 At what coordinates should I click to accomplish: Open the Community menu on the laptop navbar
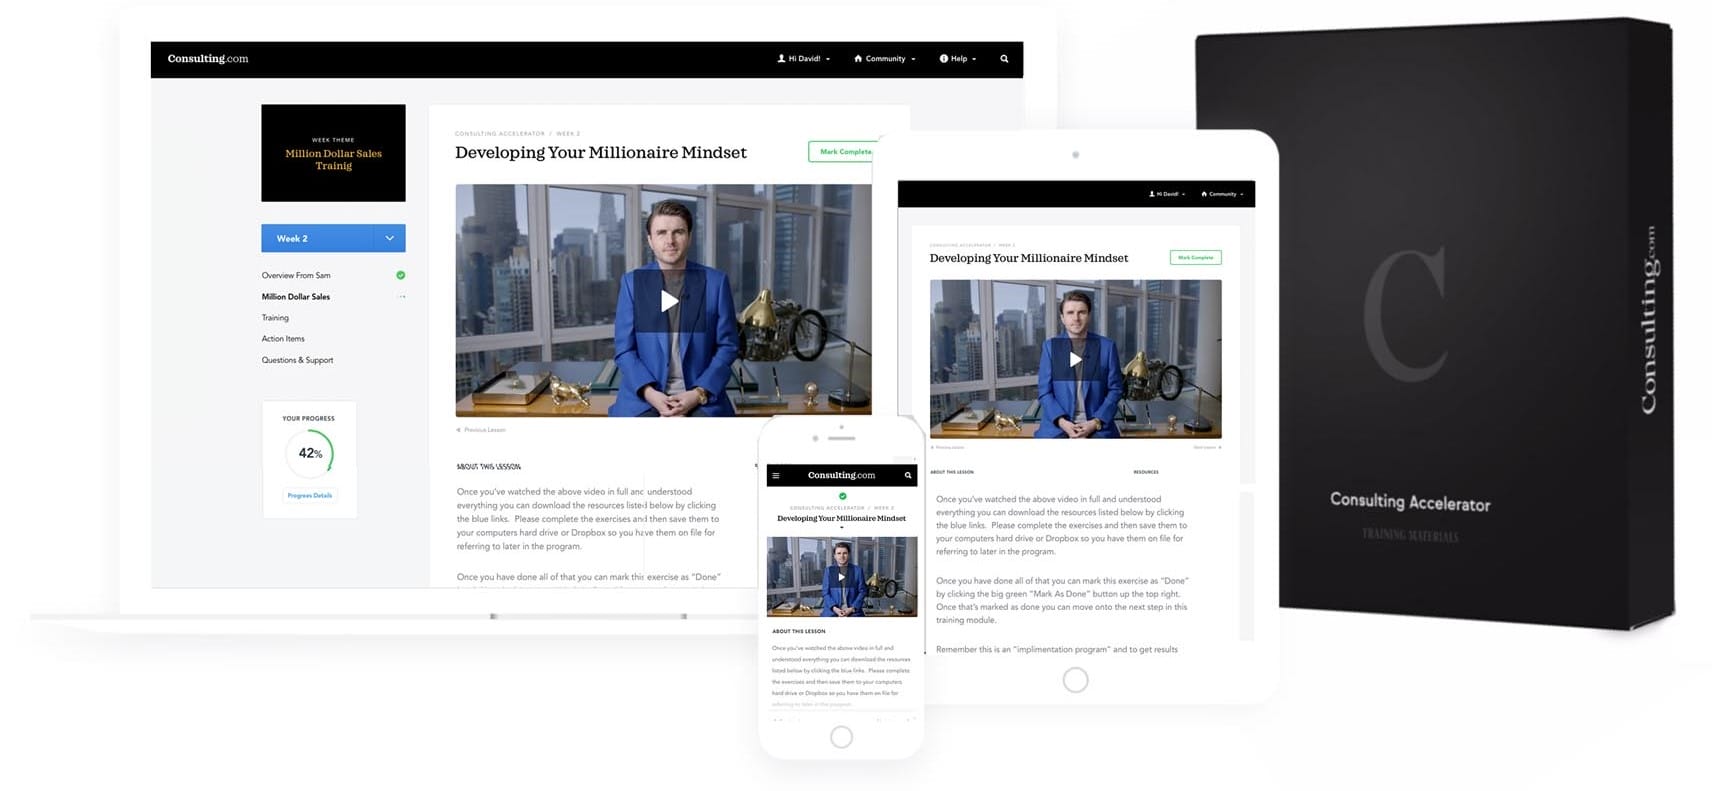pos(885,59)
